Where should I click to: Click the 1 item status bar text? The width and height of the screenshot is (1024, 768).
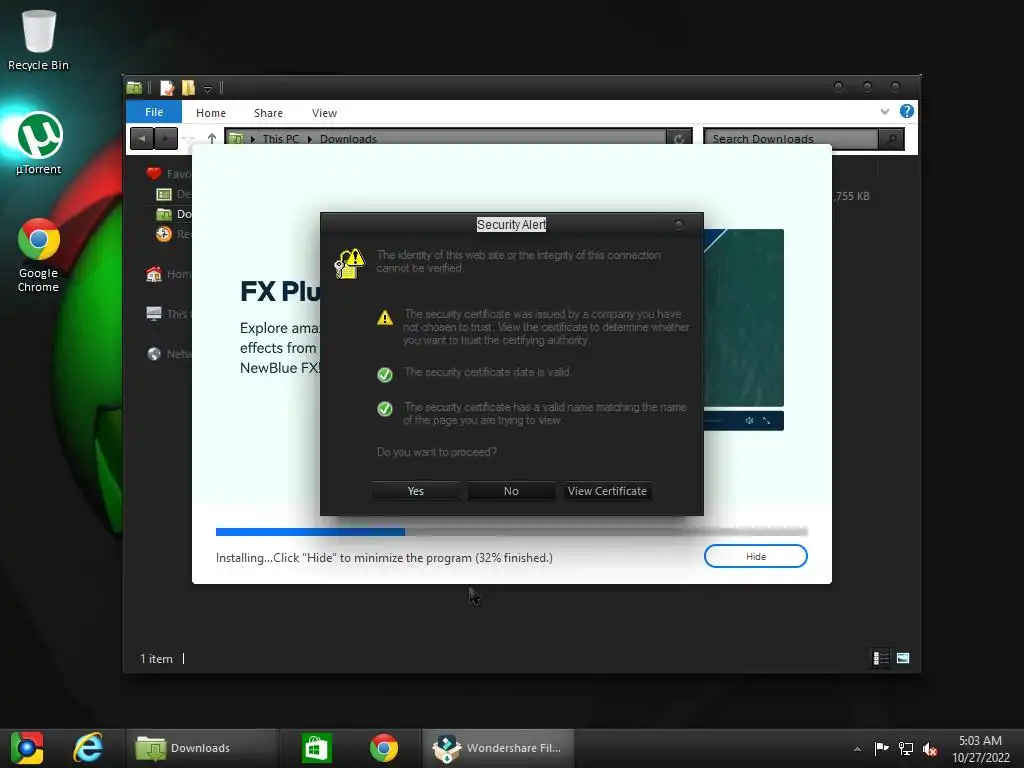point(156,659)
